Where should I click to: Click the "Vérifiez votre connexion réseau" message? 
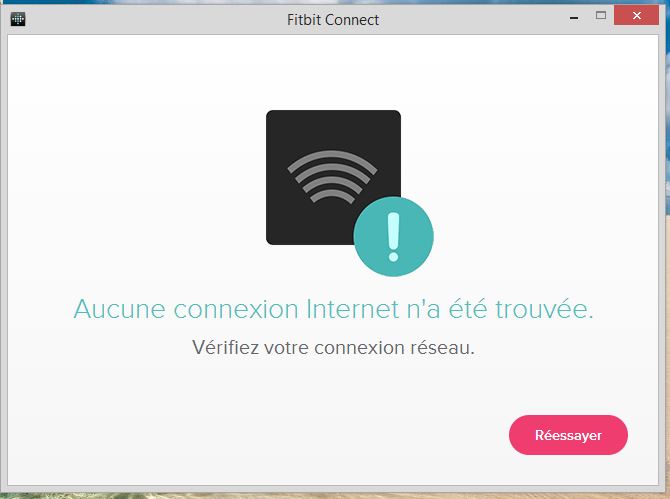click(x=333, y=347)
